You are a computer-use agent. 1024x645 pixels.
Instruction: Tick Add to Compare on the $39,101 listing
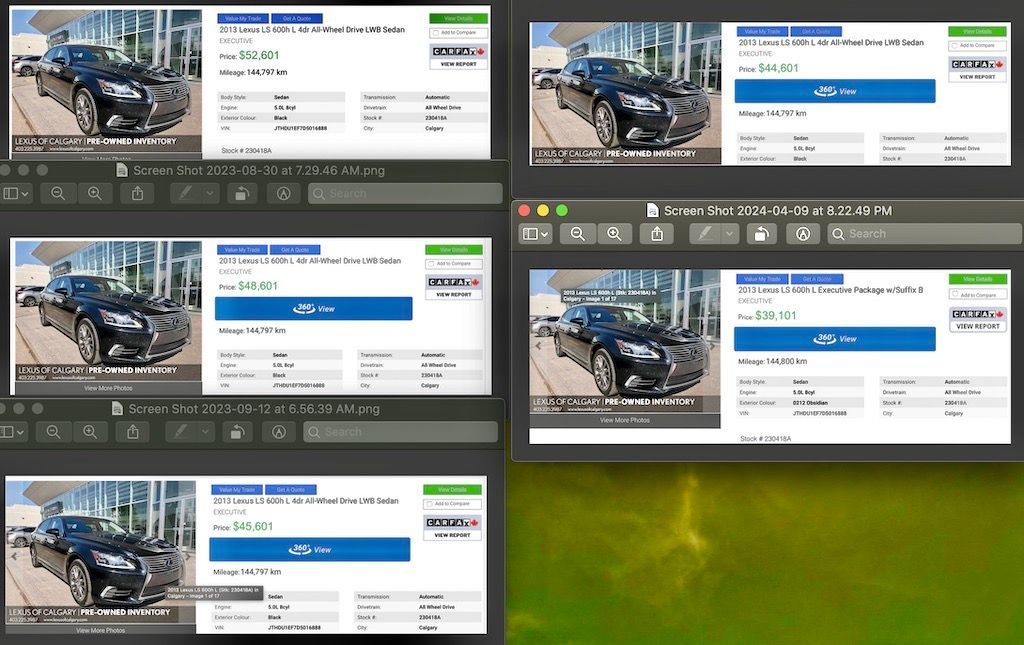pos(954,295)
